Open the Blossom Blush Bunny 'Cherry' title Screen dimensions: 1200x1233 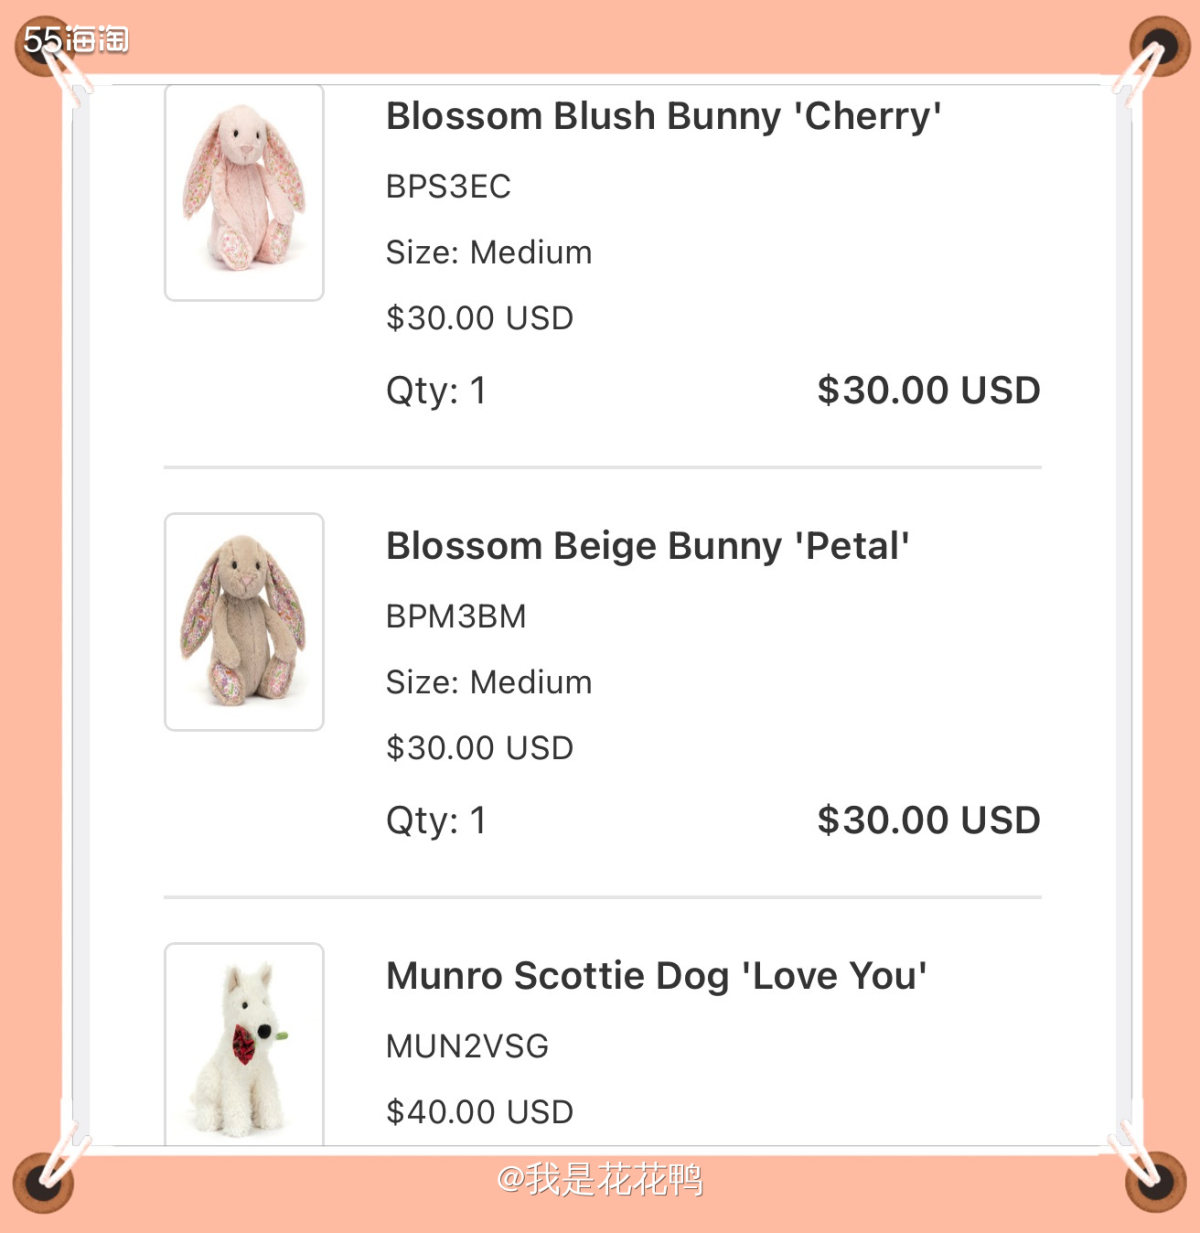click(663, 116)
